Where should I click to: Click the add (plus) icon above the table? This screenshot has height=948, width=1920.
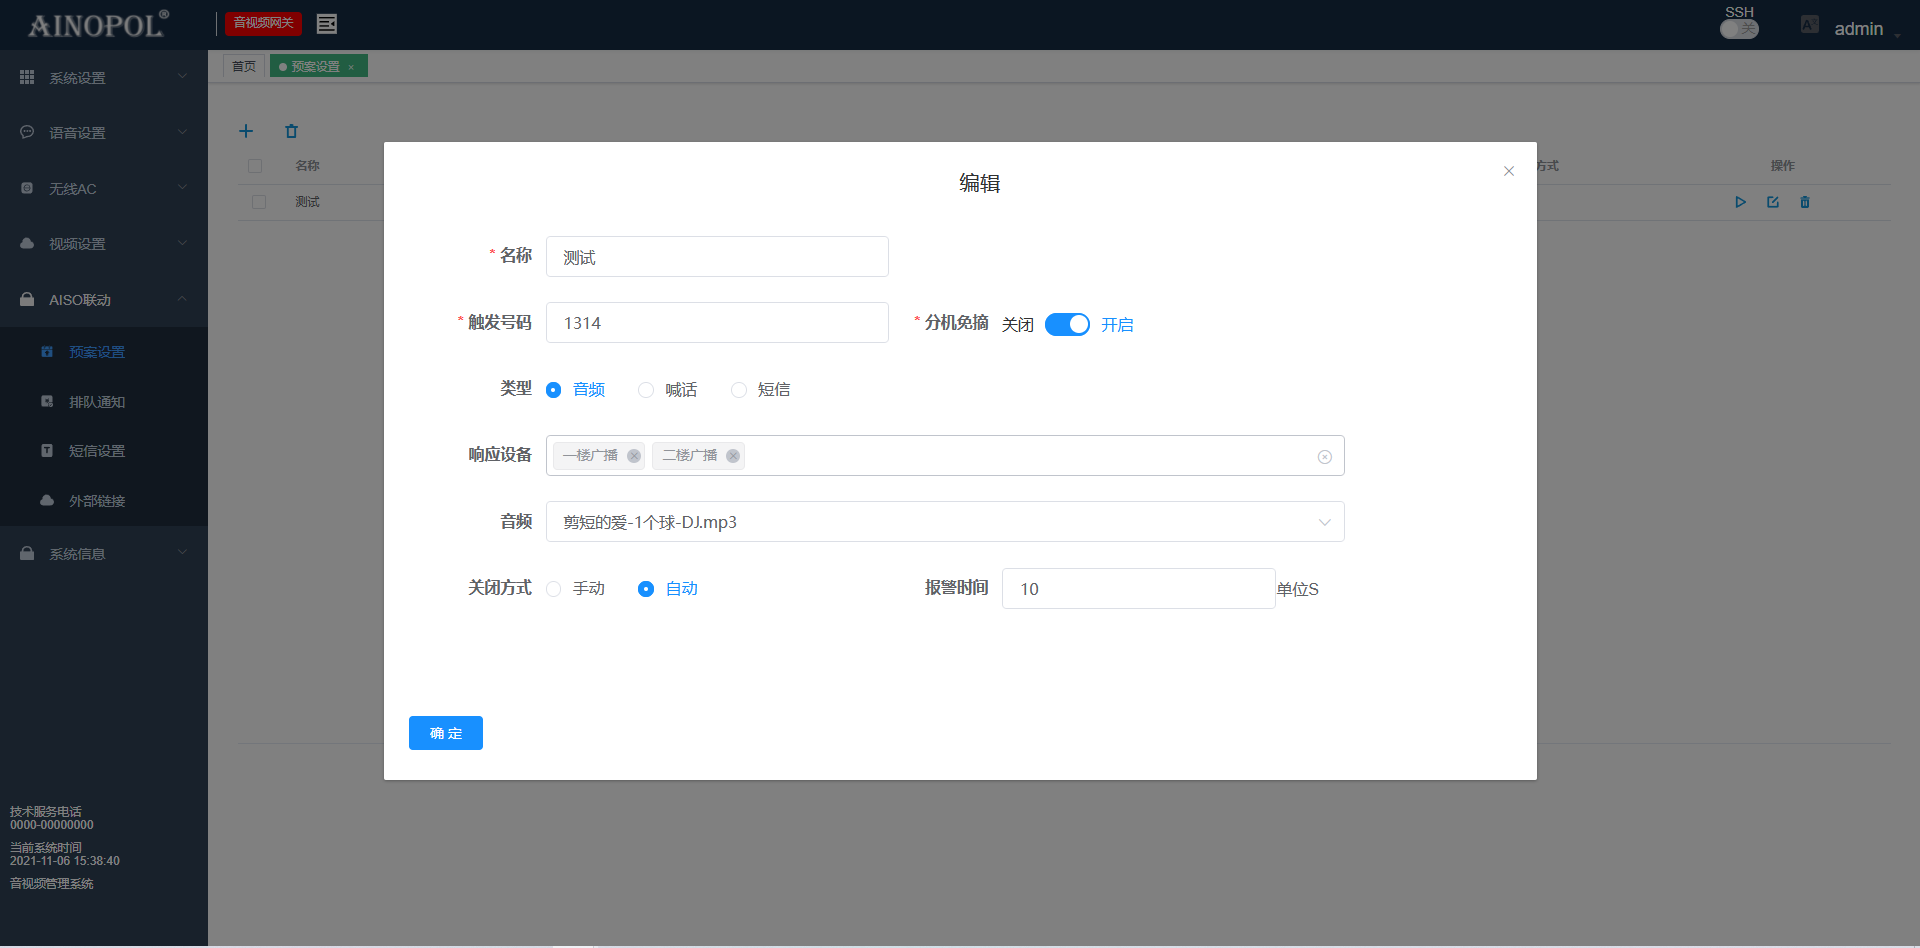pos(246,131)
